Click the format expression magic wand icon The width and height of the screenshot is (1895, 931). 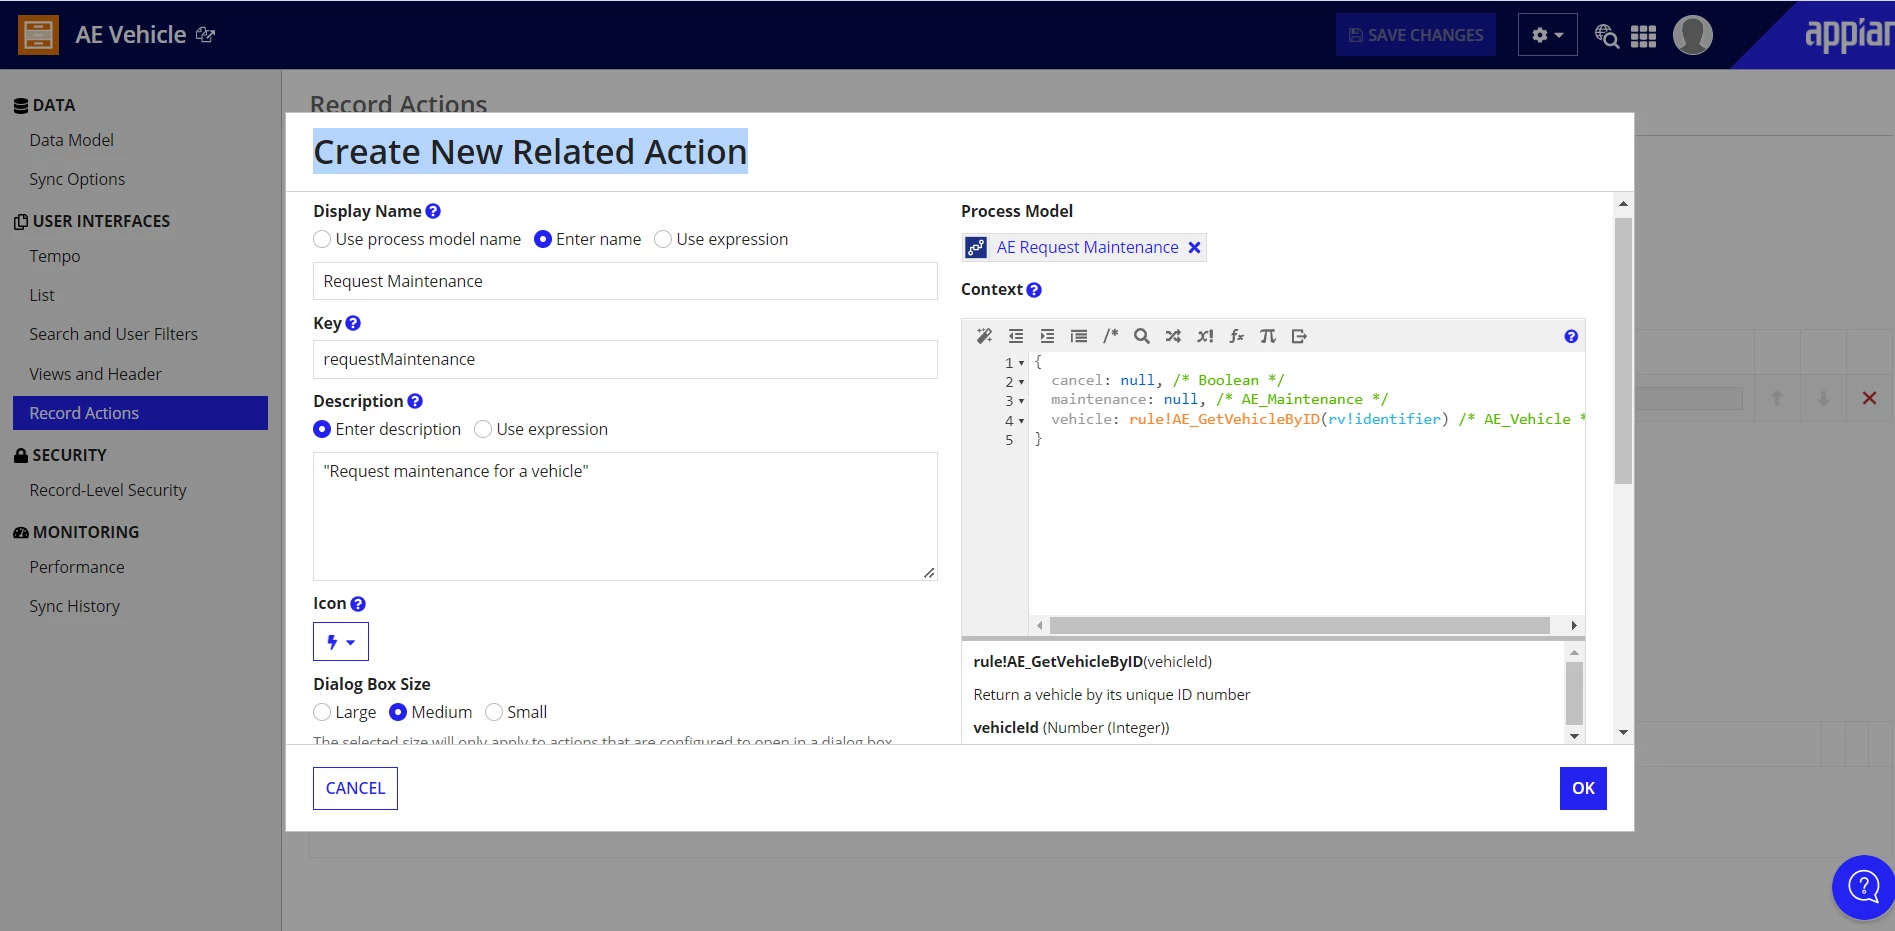coord(984,336)
